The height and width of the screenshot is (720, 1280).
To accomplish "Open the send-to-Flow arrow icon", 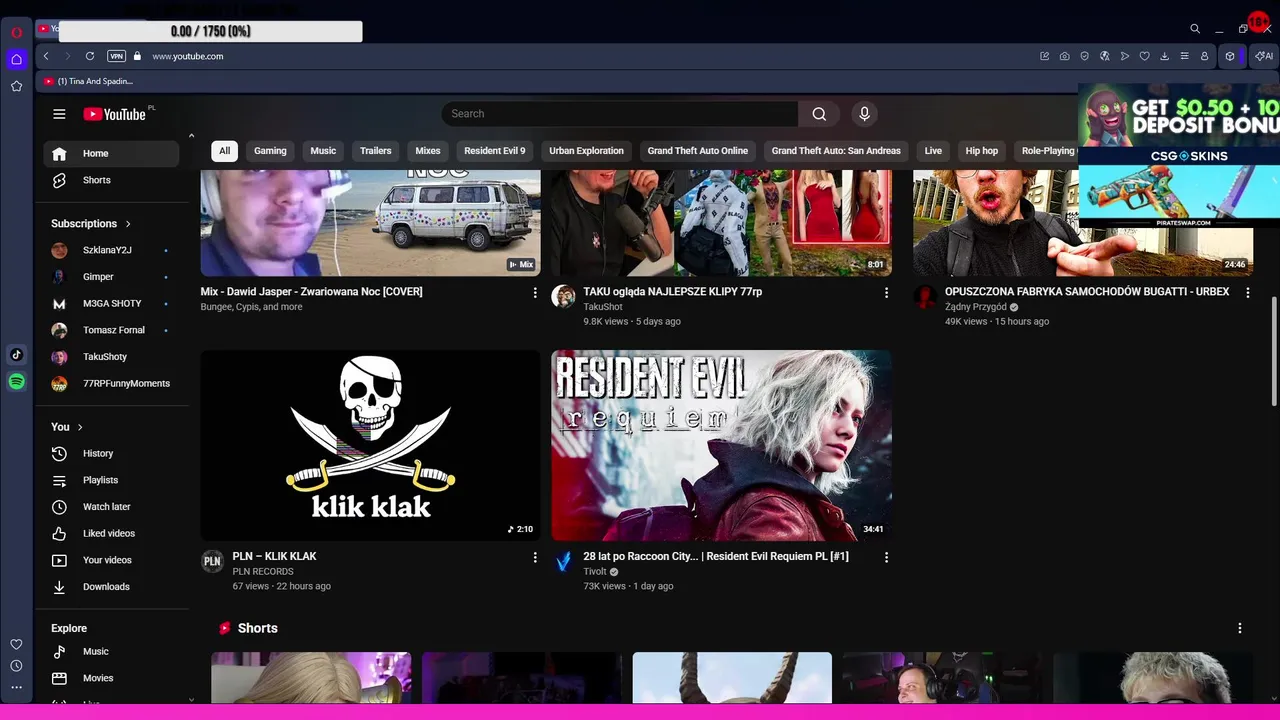I will tap(1124, 56).
